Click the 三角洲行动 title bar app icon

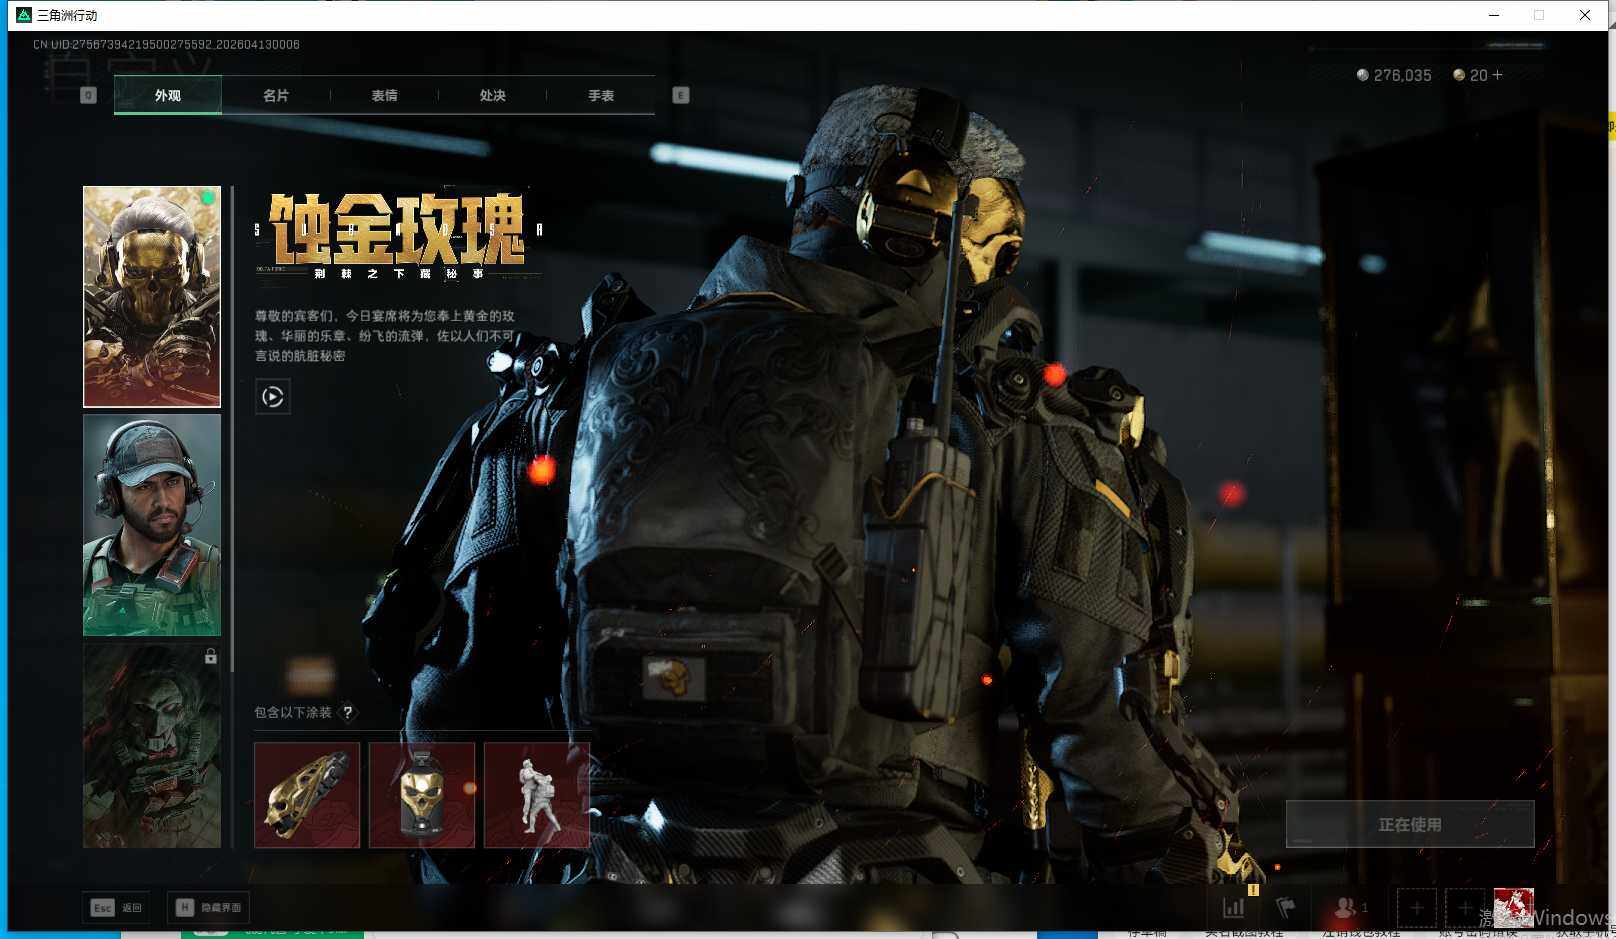24,15
